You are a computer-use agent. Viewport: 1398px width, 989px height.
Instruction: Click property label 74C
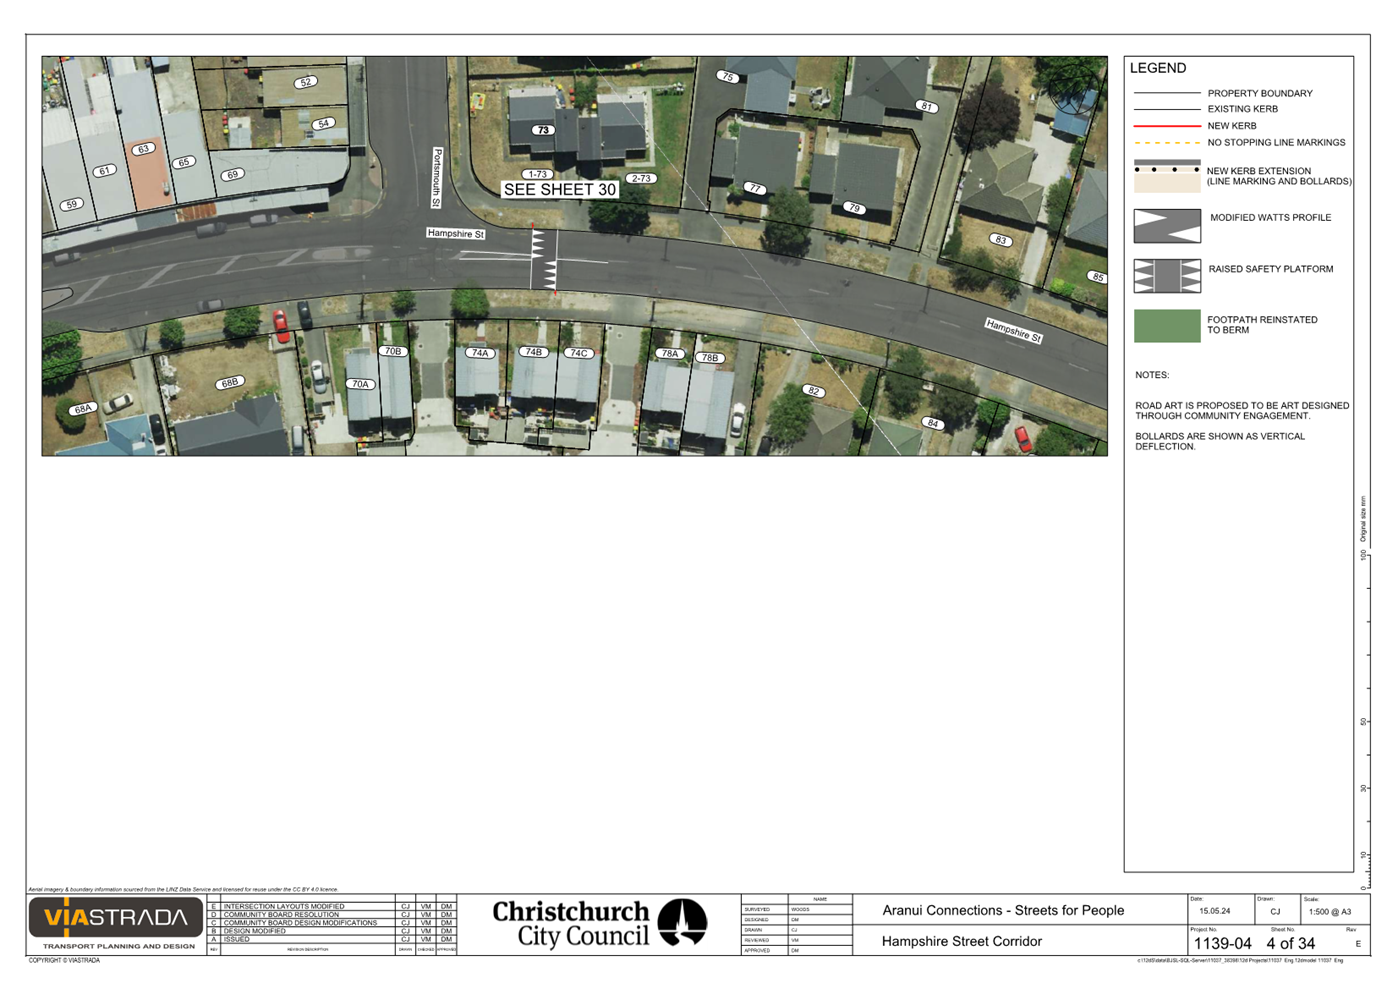578,353
